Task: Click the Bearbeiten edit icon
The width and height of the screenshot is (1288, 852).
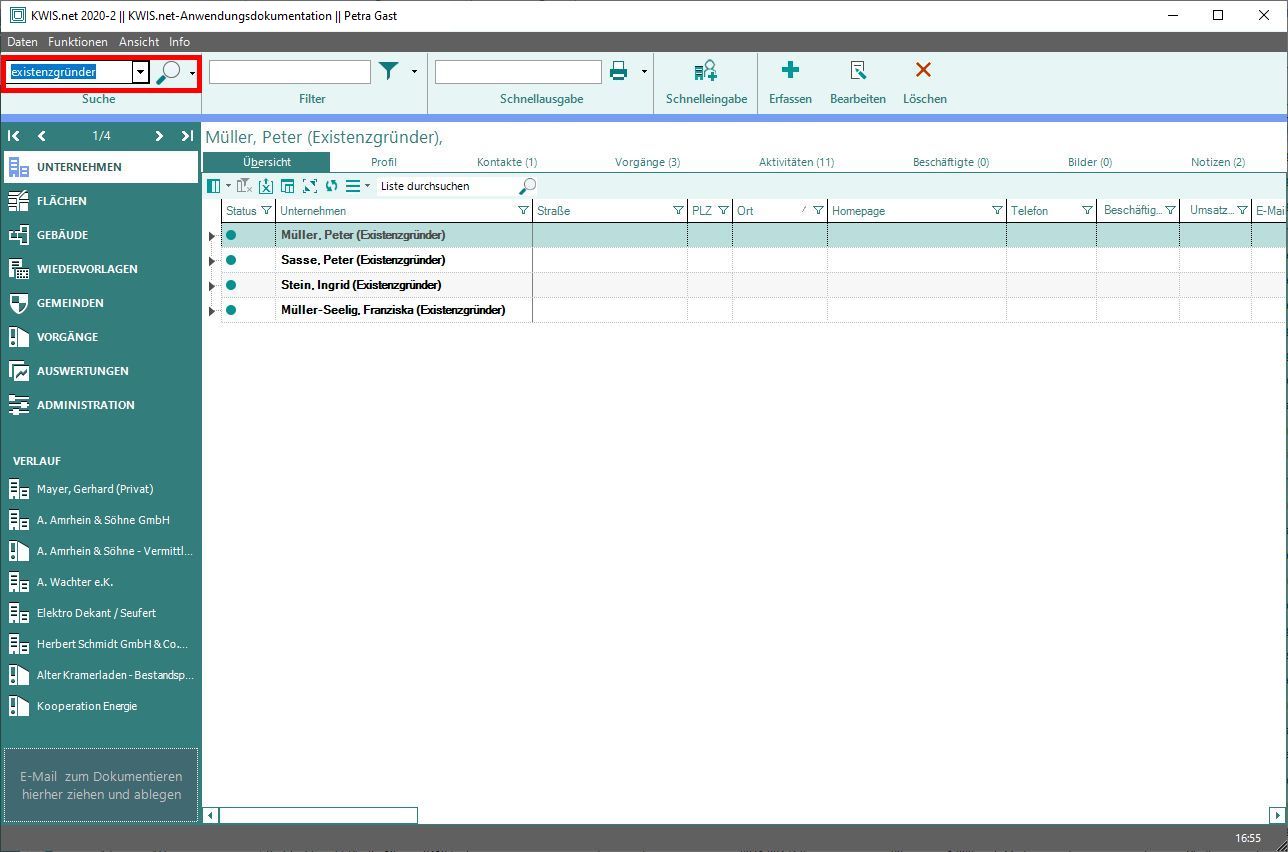Action: 858,70
